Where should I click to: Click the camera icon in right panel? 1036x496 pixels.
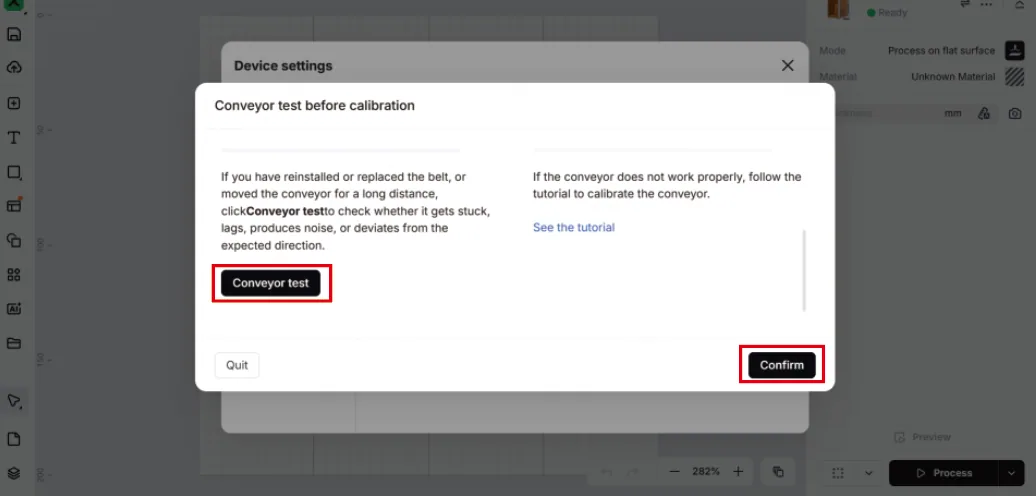pos(1015,114)
